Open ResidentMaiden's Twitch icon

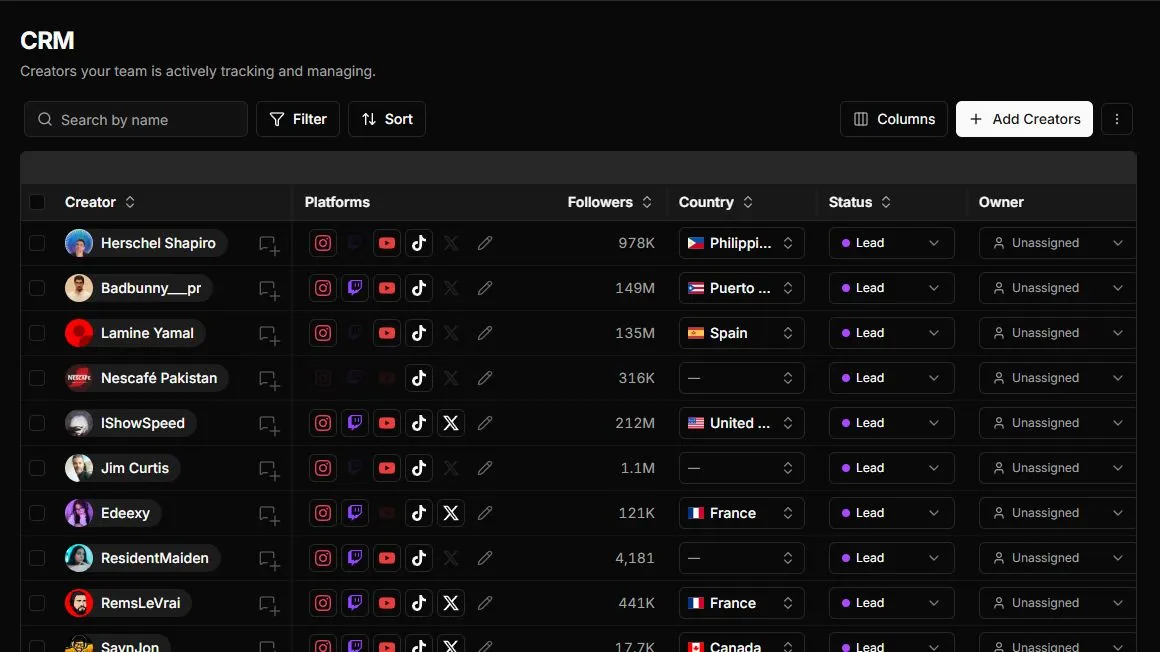[x=355, y=558]
